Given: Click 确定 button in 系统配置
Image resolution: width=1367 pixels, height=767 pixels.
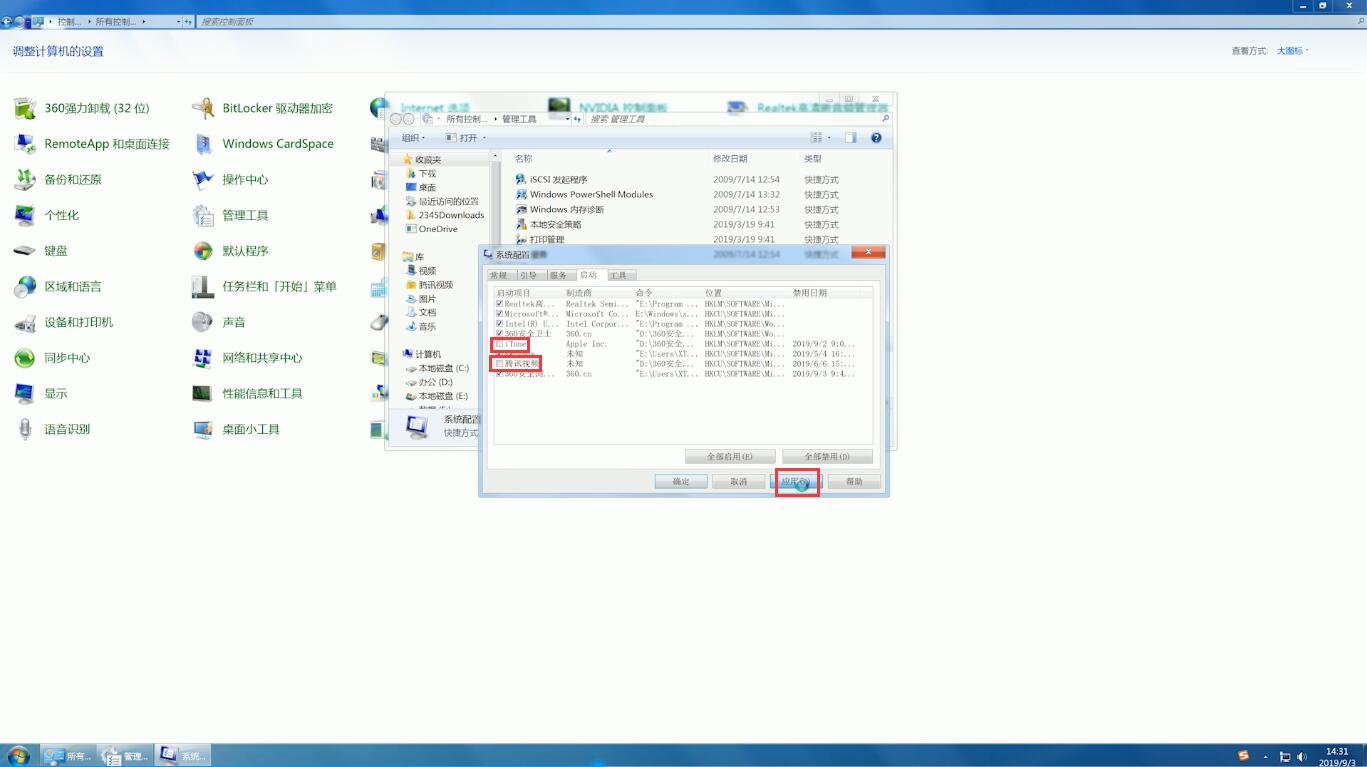Looking at the screenshot, I should point(681,482).
